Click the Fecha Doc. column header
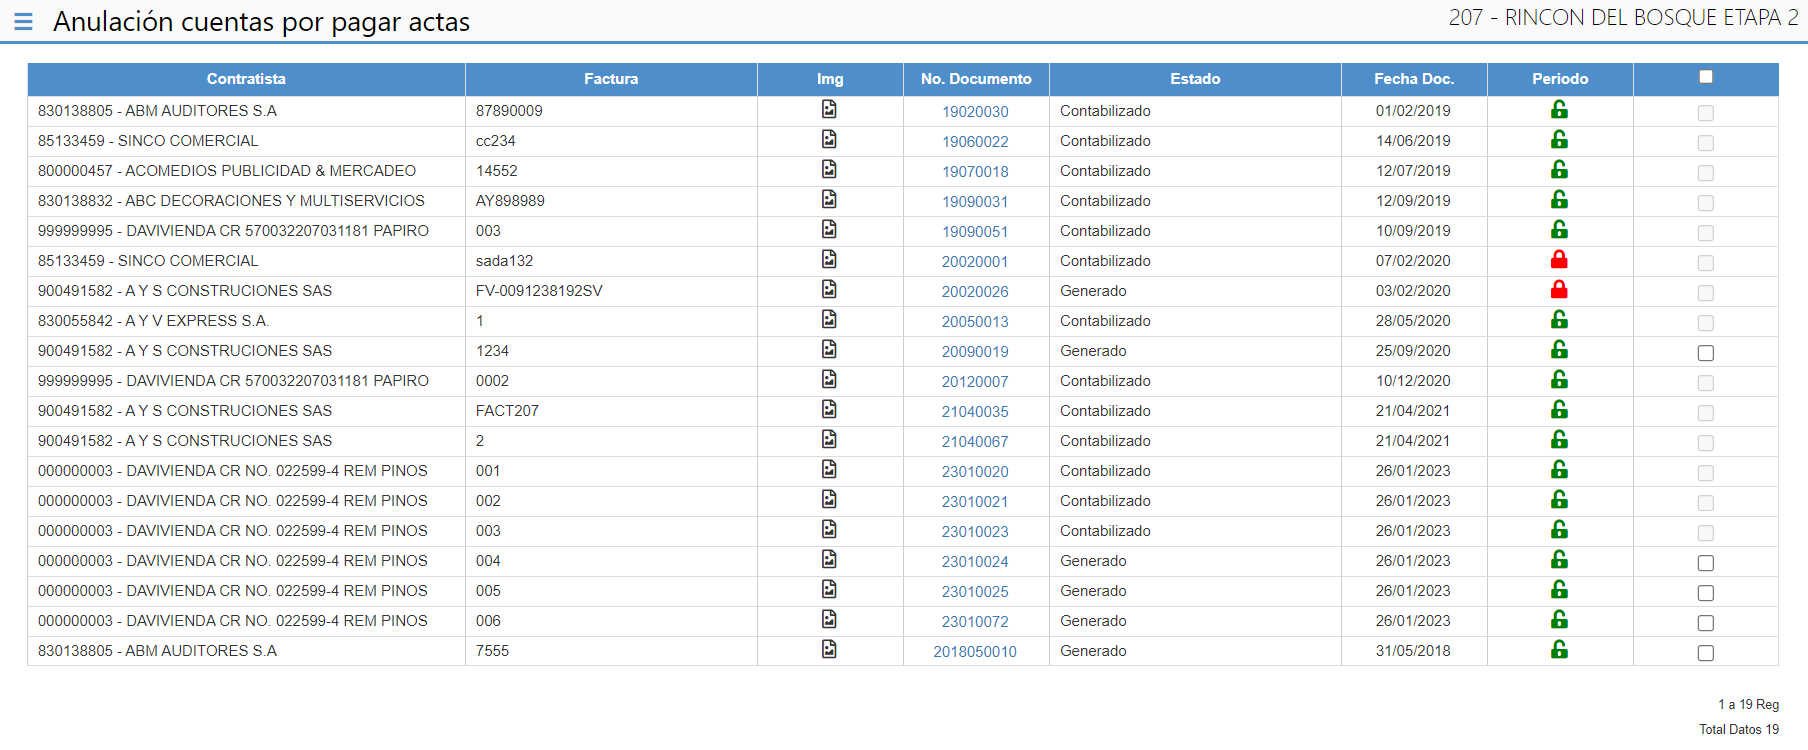This screenshot has width=1808, height=750. click(x=1414, y=79)
